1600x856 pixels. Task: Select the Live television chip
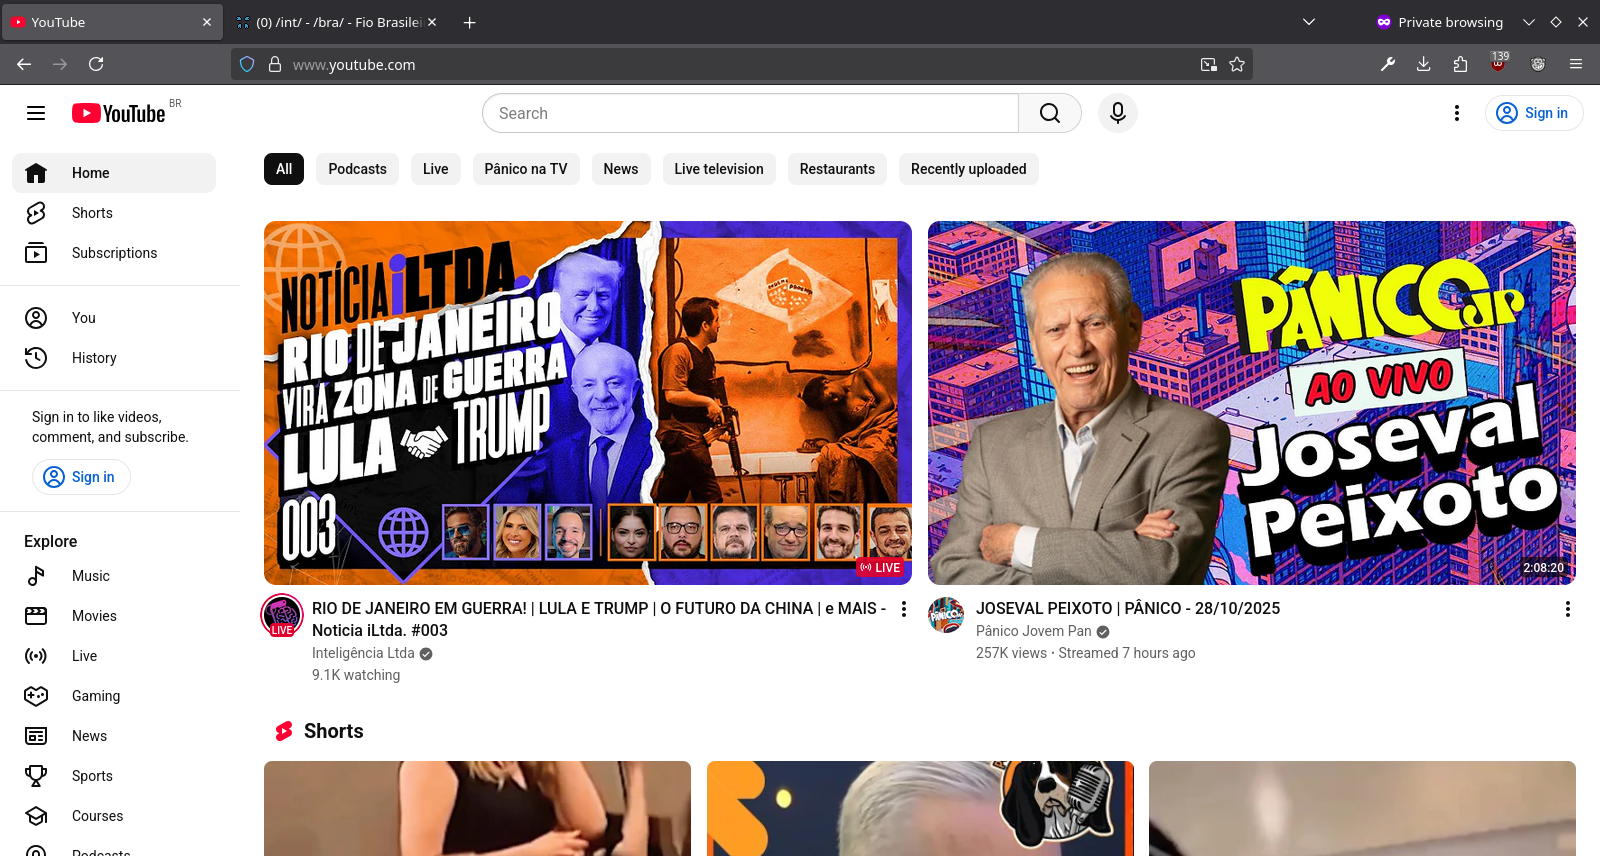pyautogui.click(x=719, y=169)
